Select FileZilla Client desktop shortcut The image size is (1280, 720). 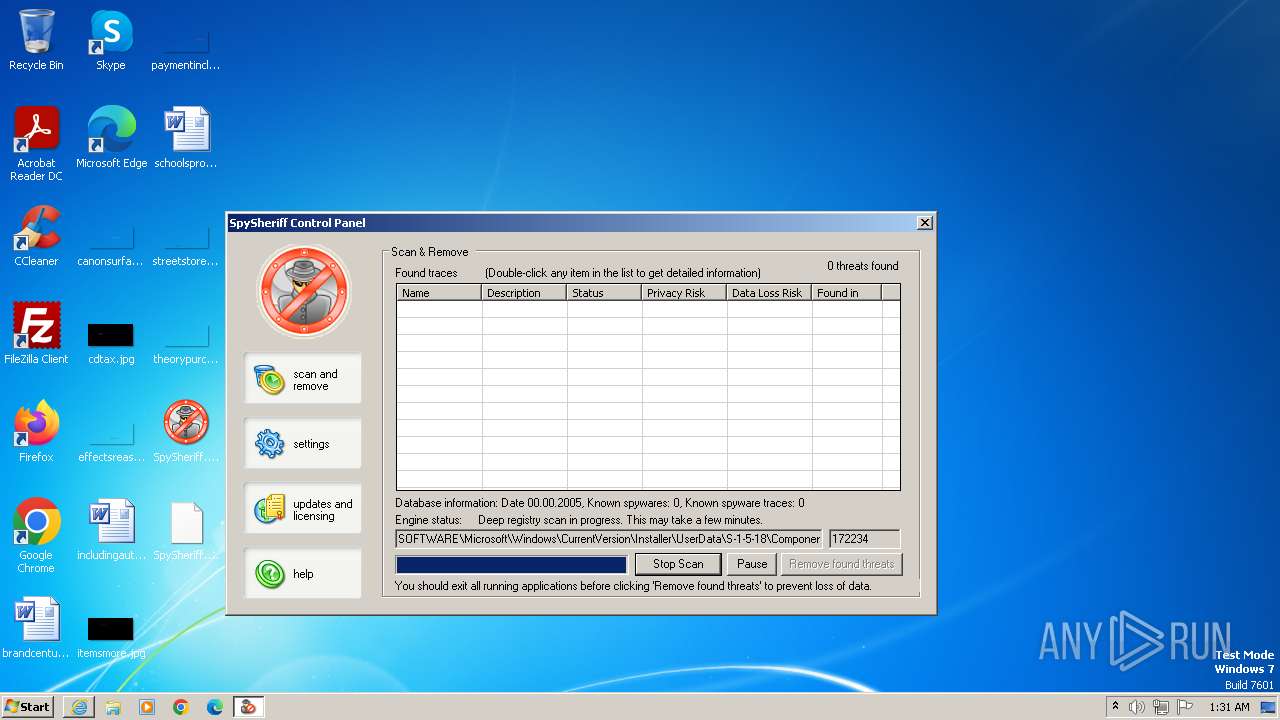[36, 334]
